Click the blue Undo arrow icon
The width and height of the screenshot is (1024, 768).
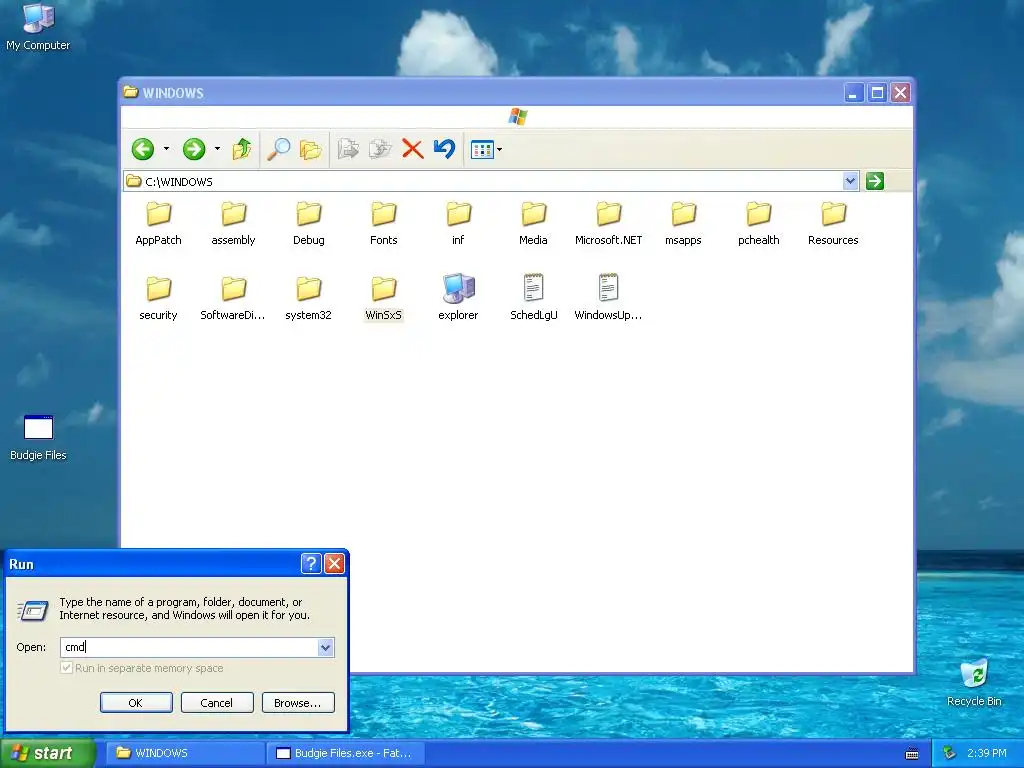pyautogui.click(x=444, y=149)
